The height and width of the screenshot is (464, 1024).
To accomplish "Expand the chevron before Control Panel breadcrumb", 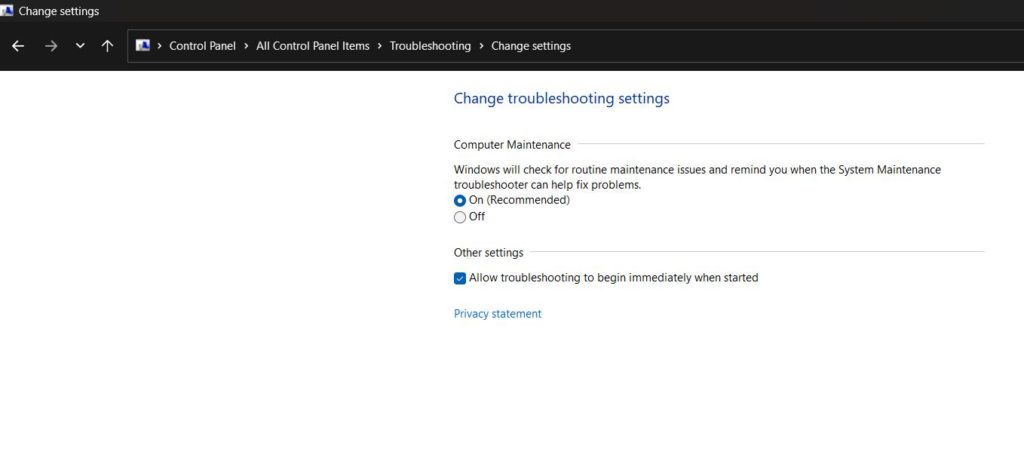I will click(160, 46).
